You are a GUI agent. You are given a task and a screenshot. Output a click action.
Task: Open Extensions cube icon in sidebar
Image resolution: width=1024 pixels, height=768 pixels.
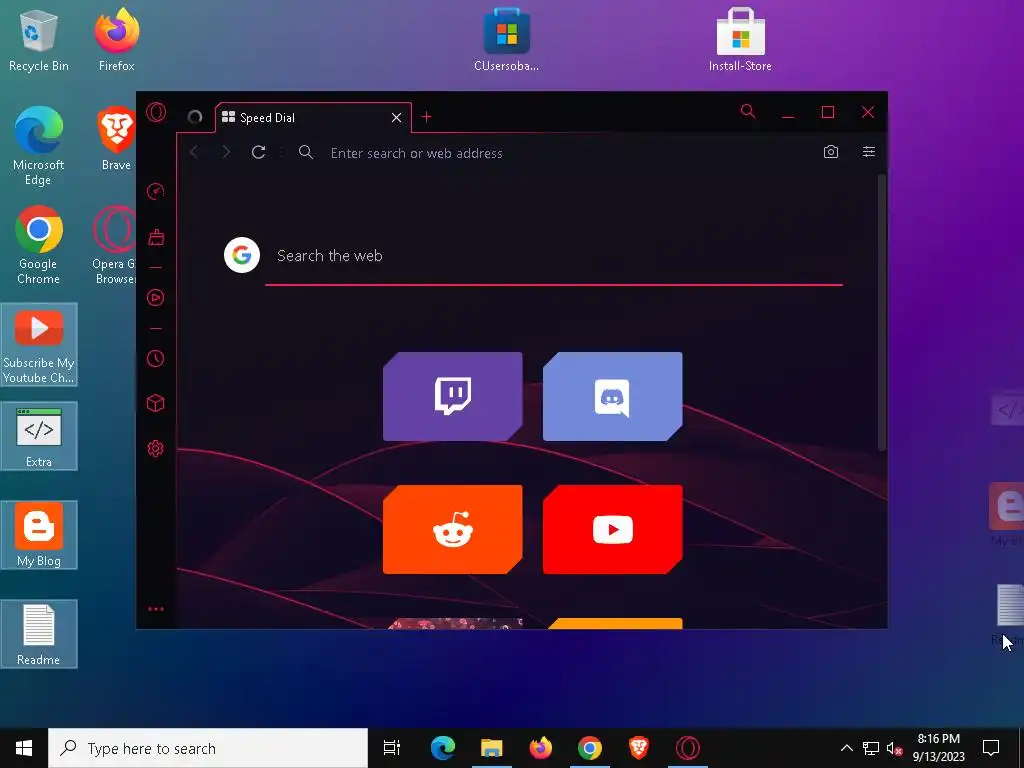[155, 403]
